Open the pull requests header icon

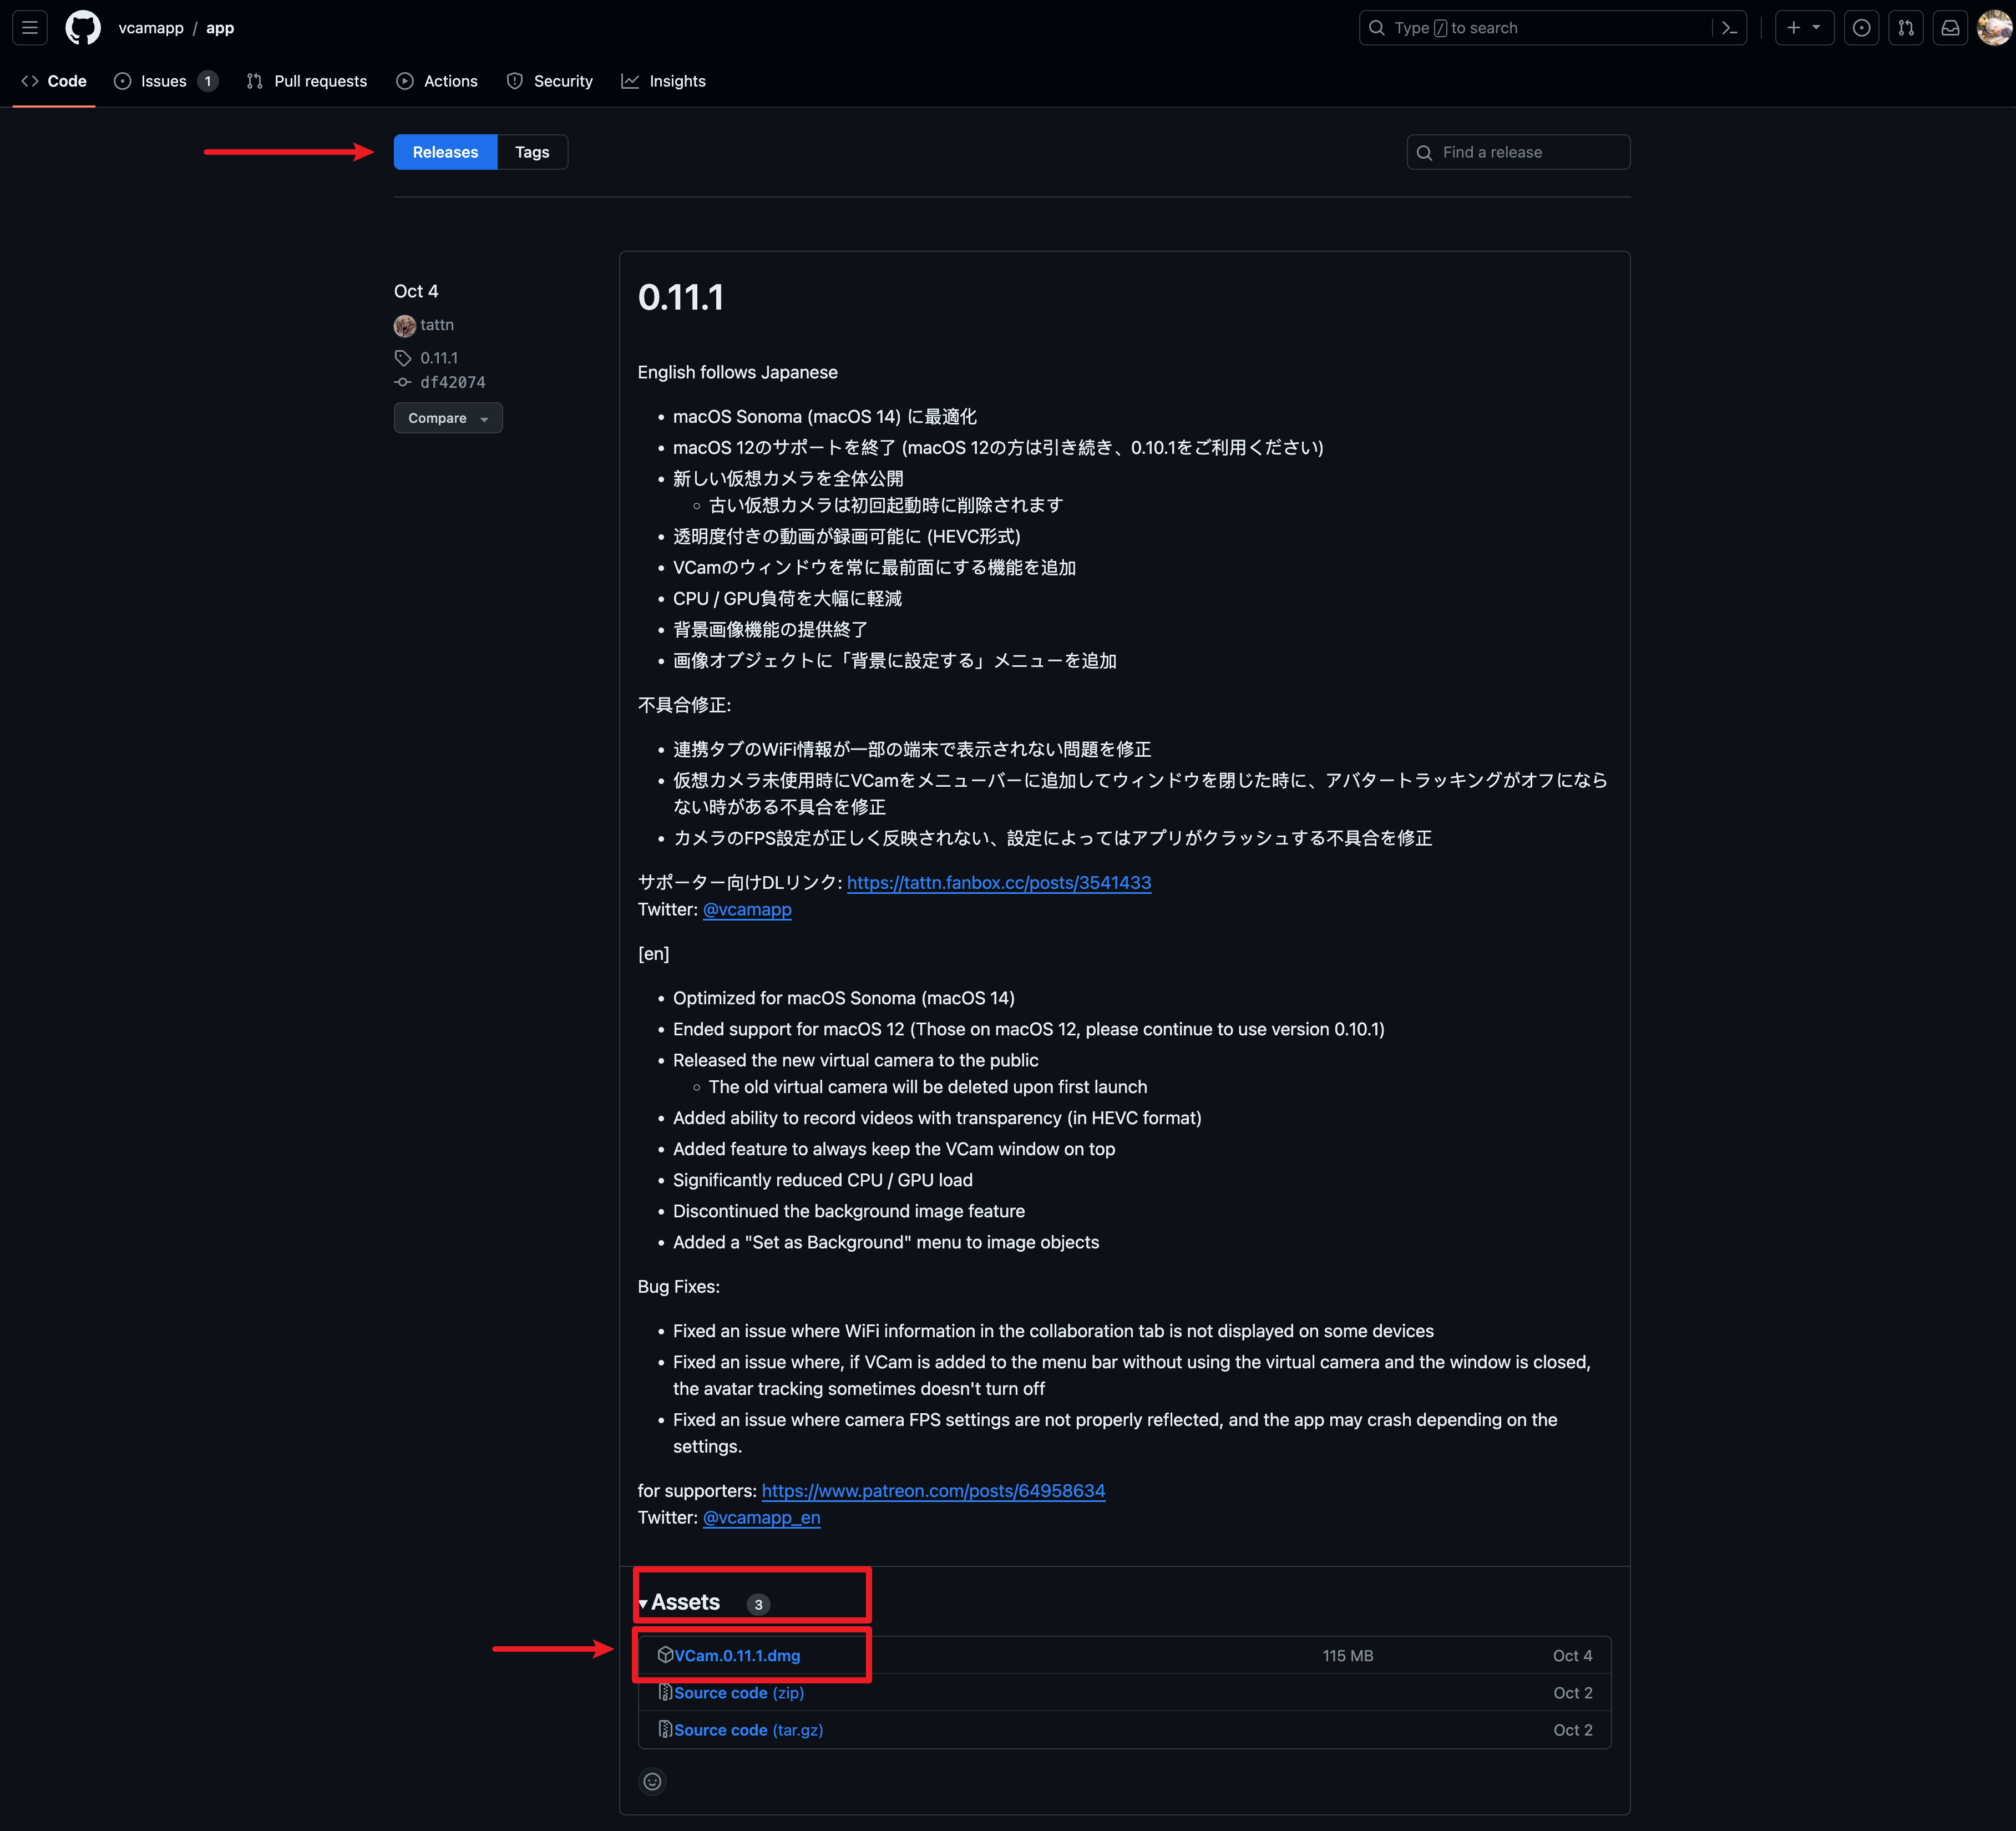click(x=1906, y=28)
